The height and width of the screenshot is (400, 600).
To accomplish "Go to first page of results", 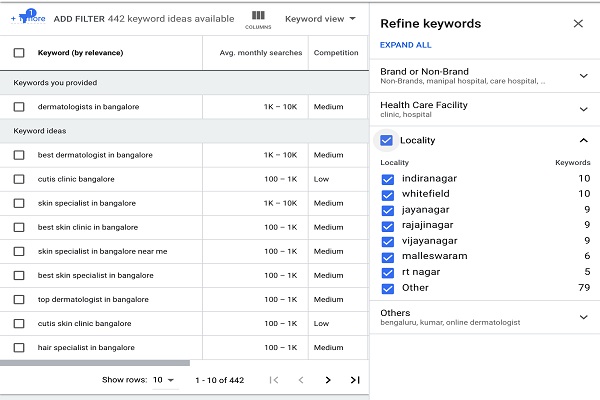I will 274,380.
